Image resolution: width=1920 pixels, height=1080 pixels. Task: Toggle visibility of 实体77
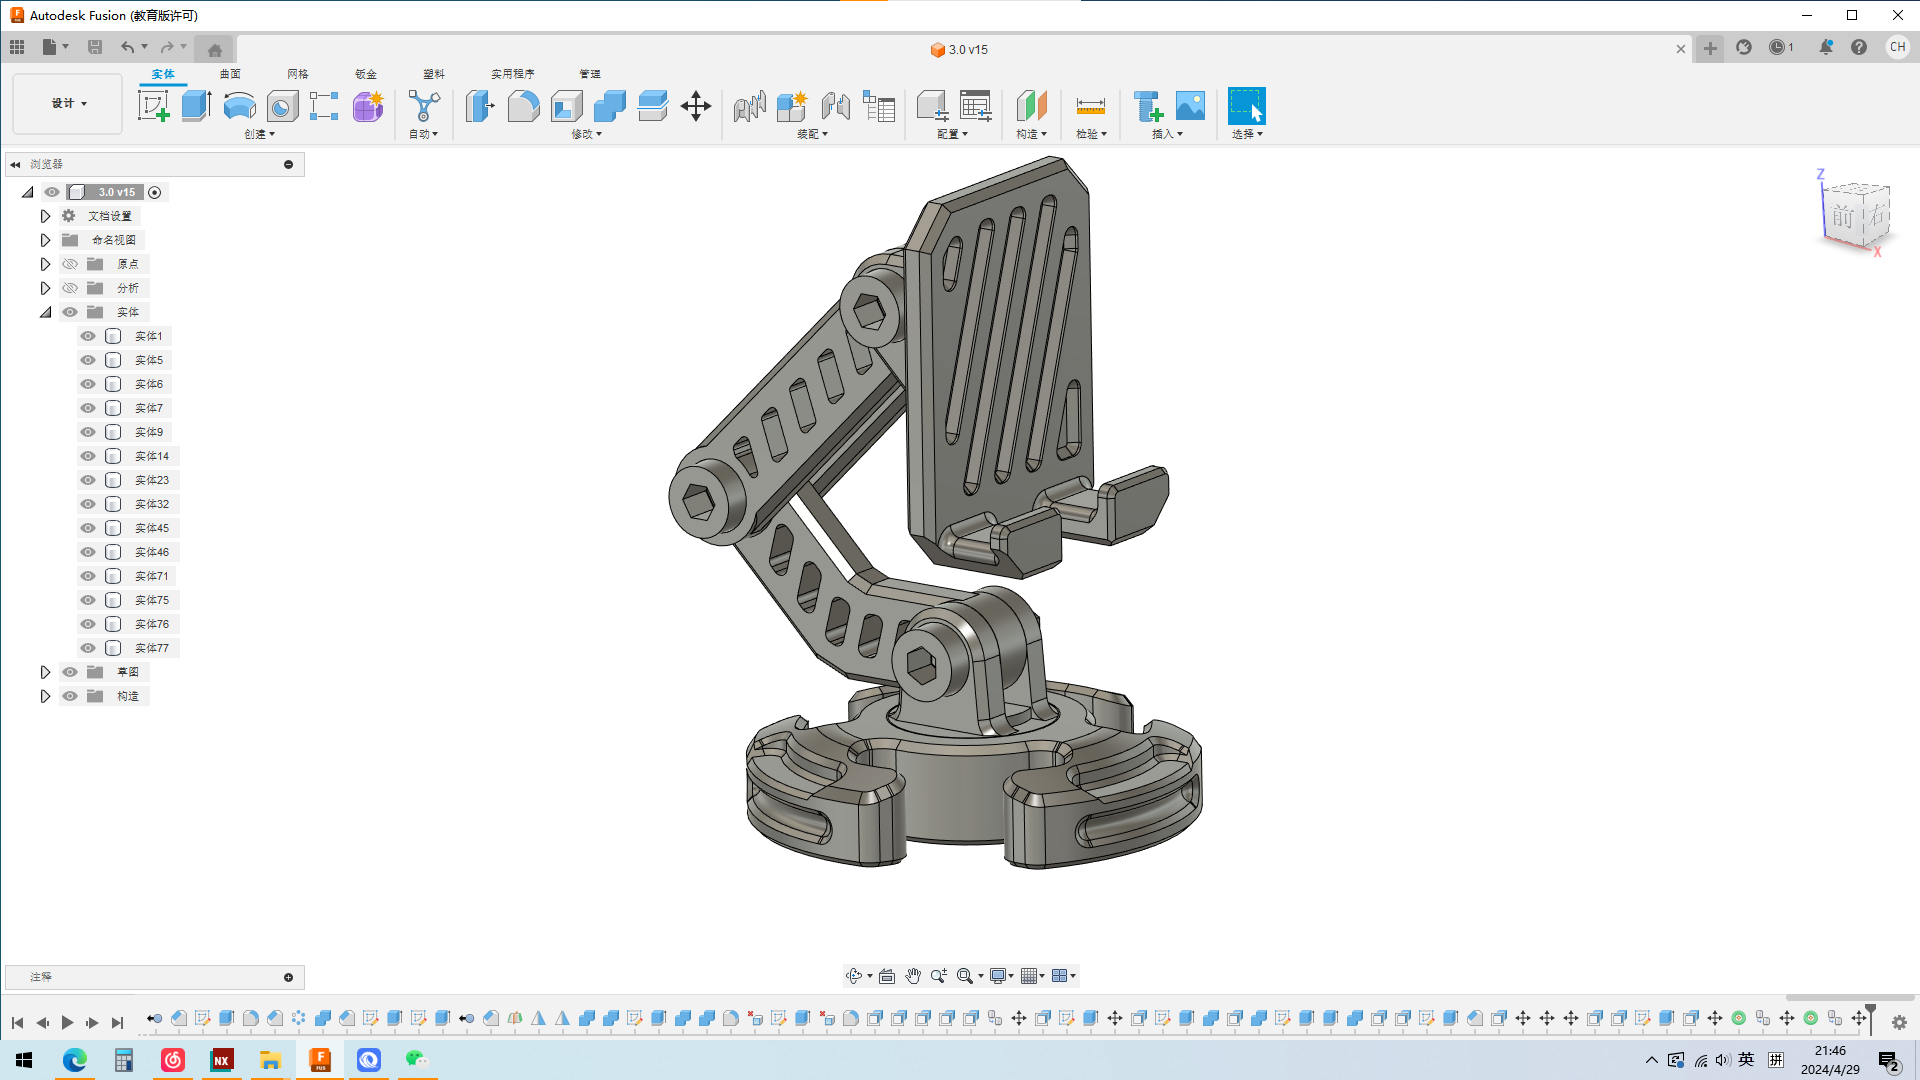(88, 648)
